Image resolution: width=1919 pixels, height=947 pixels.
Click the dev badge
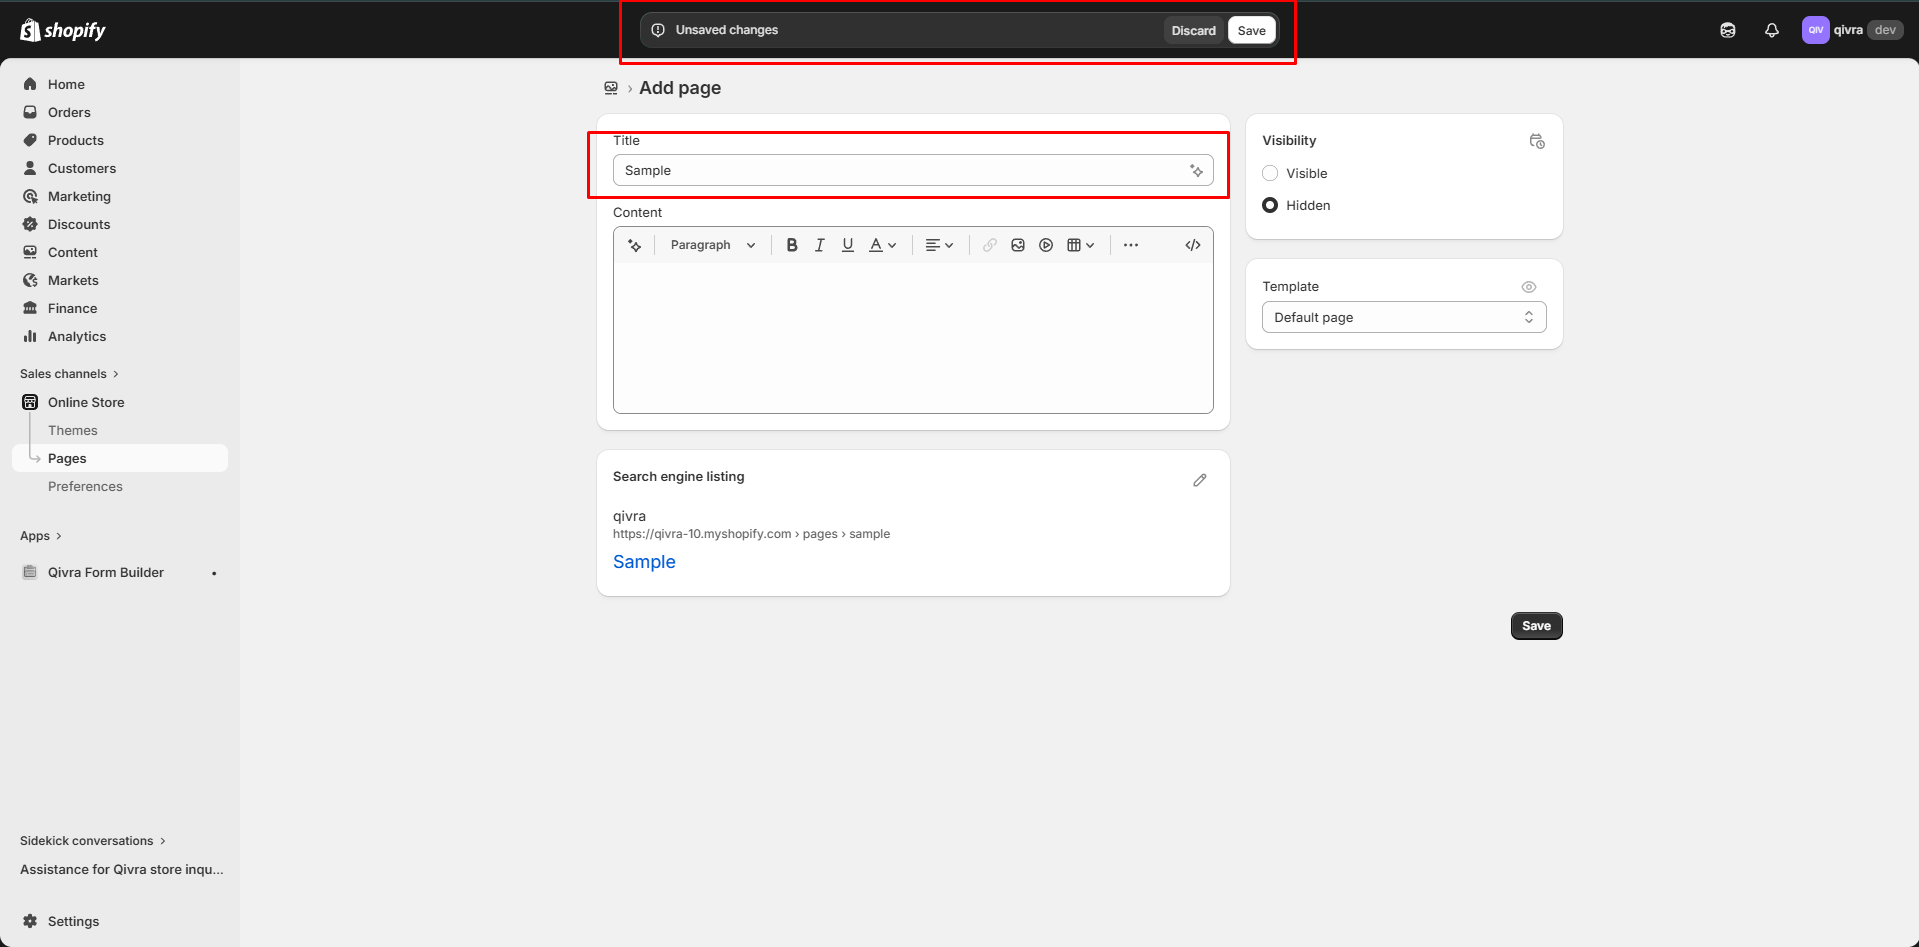1885,30
